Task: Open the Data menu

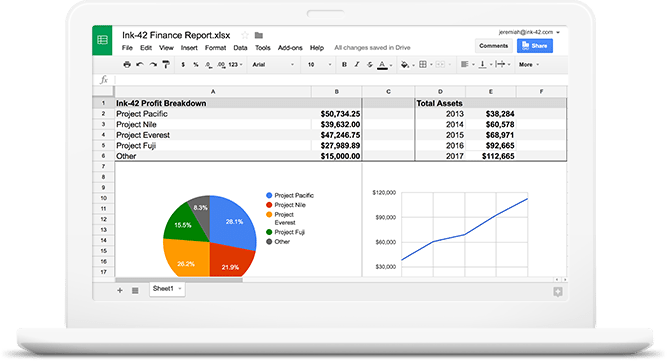Action: click(240, 48)
